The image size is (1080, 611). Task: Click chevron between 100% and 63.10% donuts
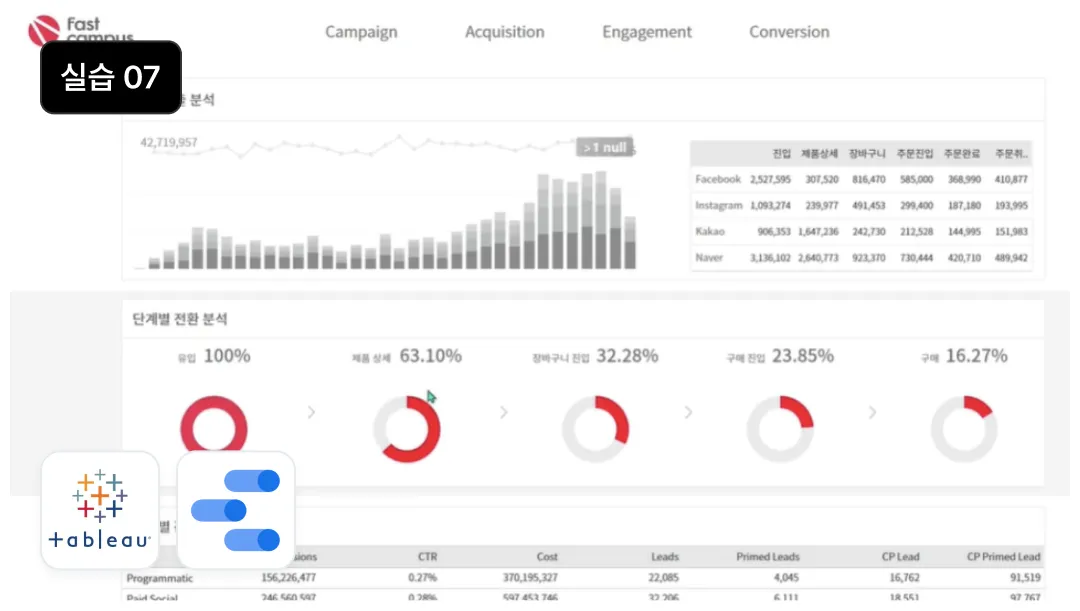coord(311,412)
